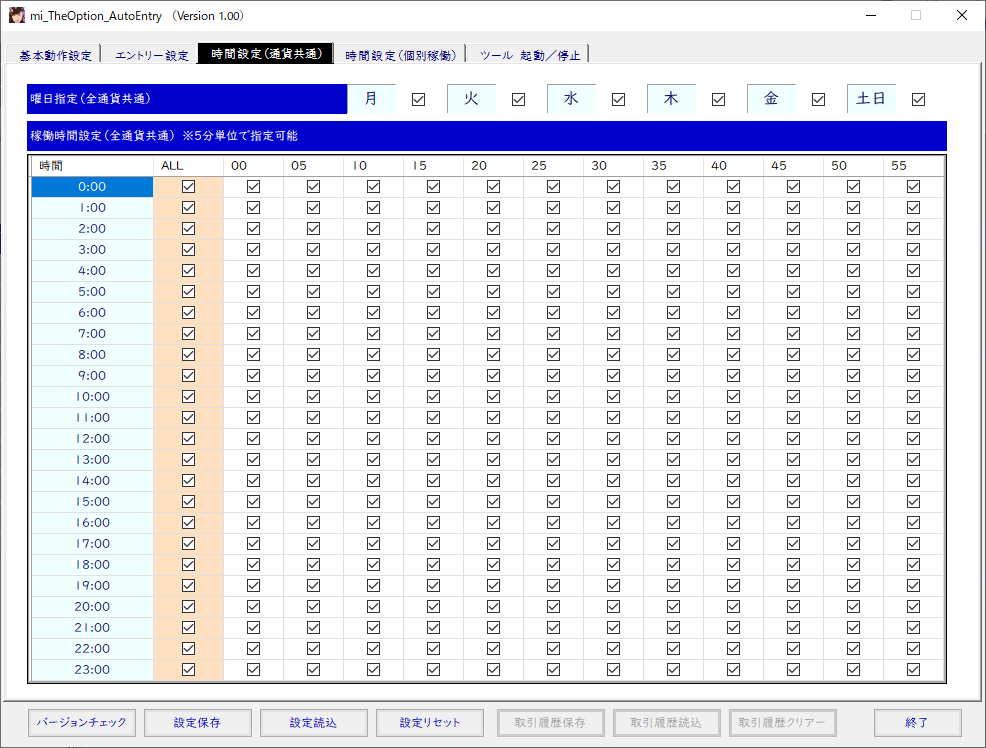Toggle the 12:00 row's 30-minute checkbox
986x748 pixels.
613,438
